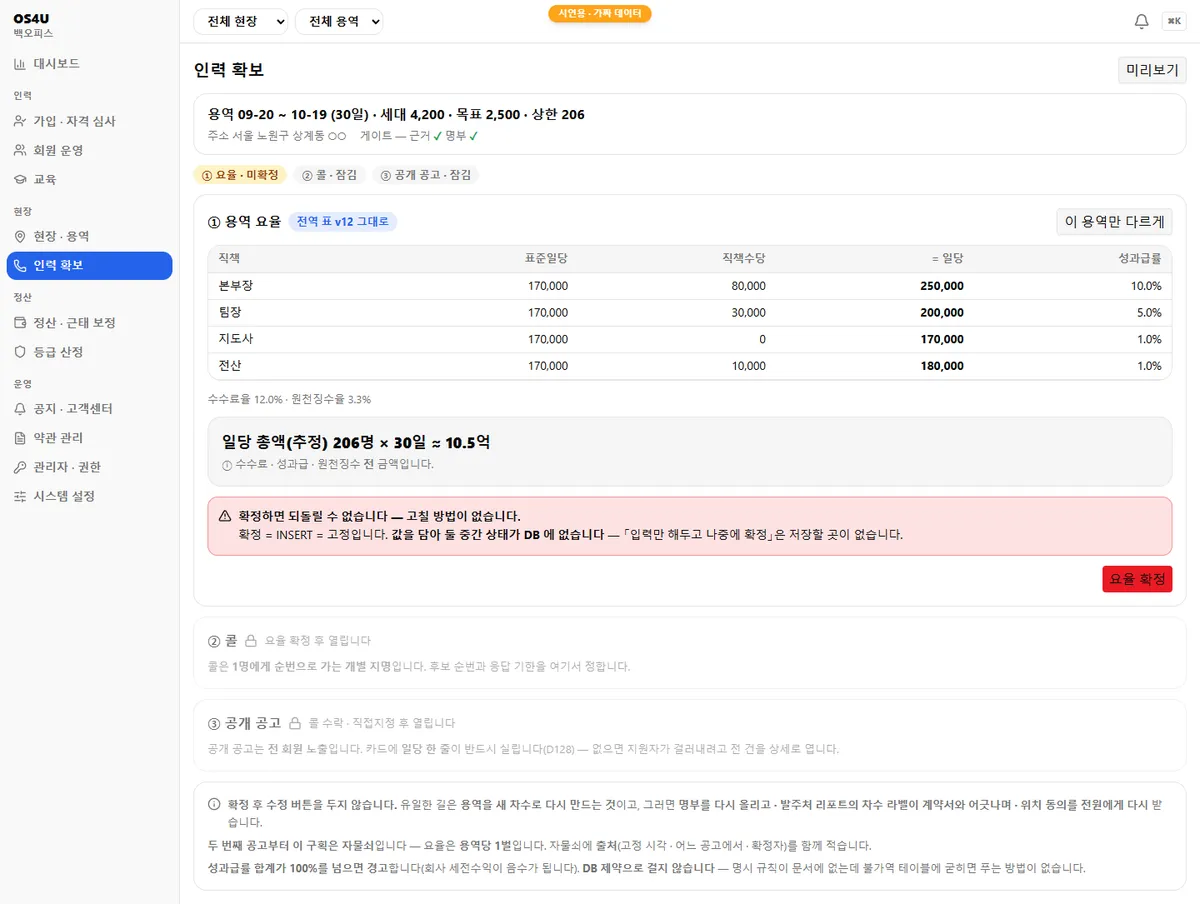Click the lock icon beside ② 콜
The image size is (1200, 904).
[x=251, y=640]
